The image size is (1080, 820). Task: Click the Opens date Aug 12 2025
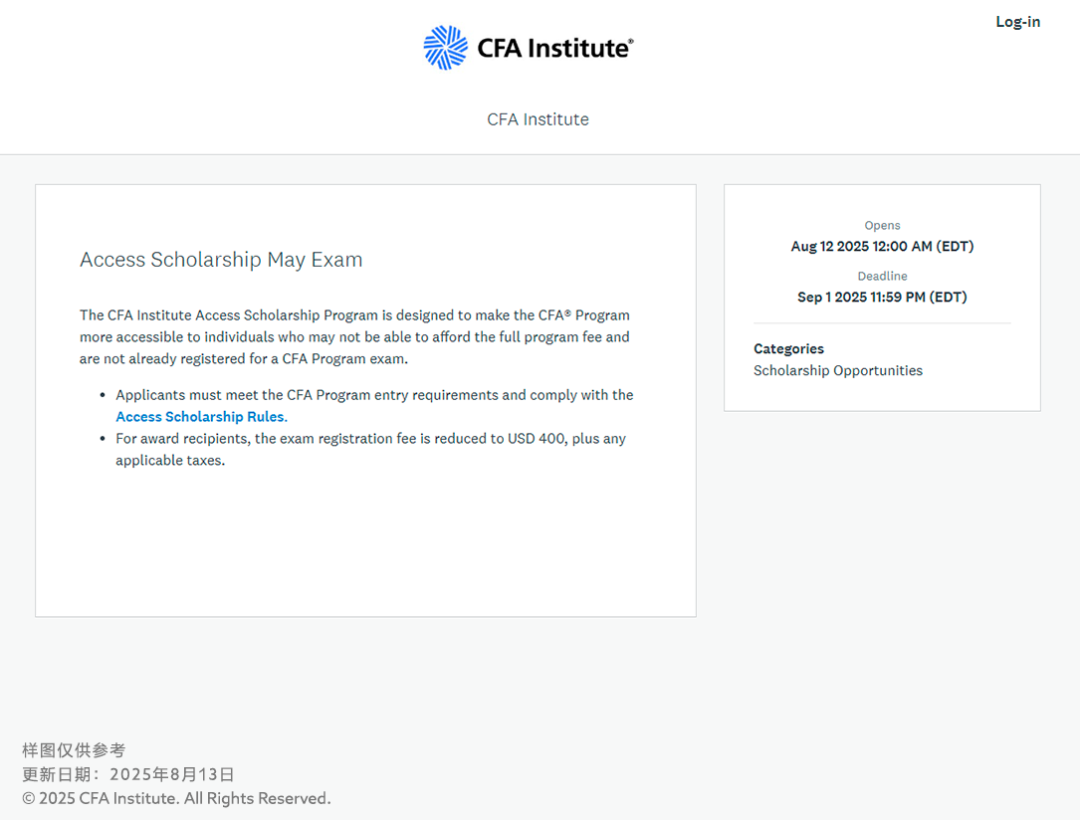(882, 246)
